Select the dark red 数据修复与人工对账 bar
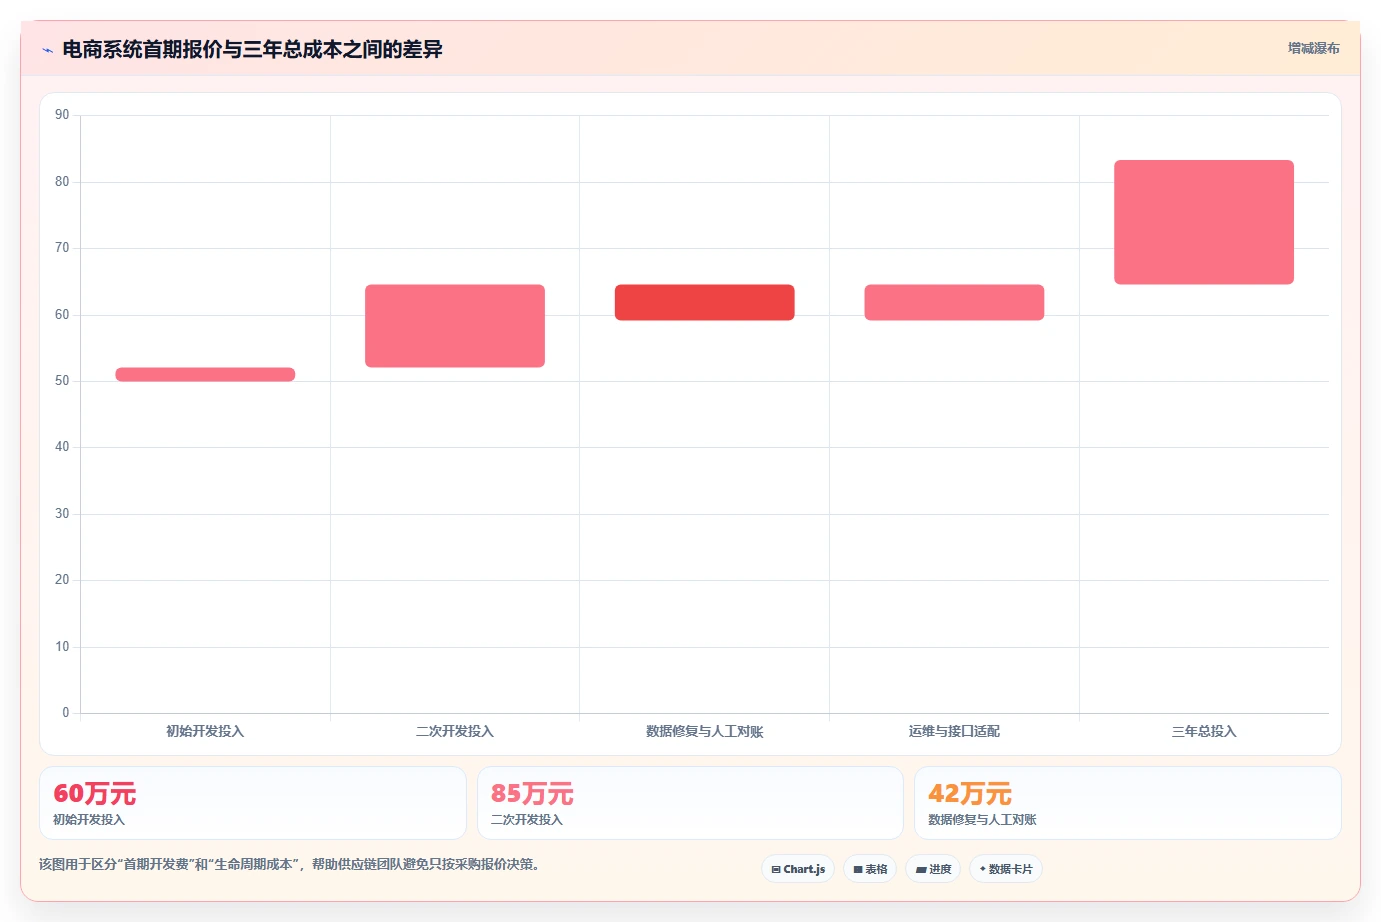 (704, 303)
